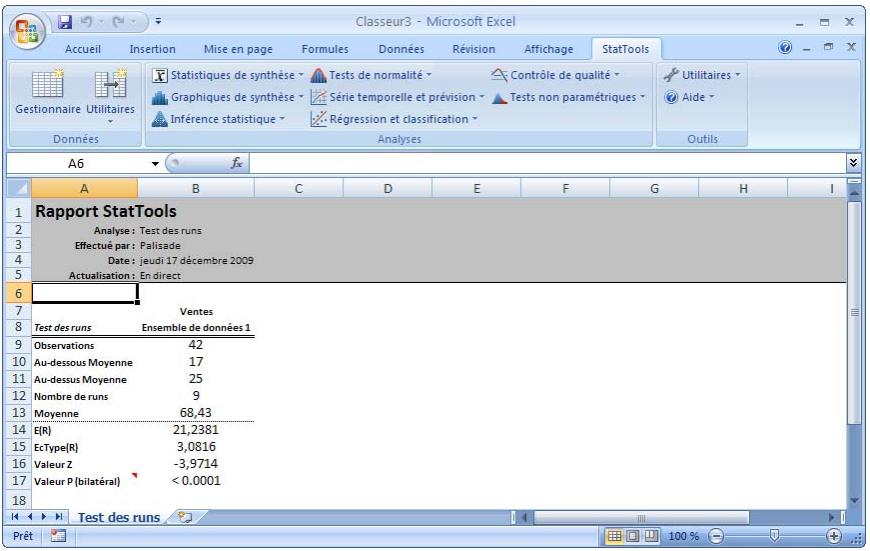Select the StatTools ribbon tab
This screenshot has height=551, width=870.
(625, 49)
